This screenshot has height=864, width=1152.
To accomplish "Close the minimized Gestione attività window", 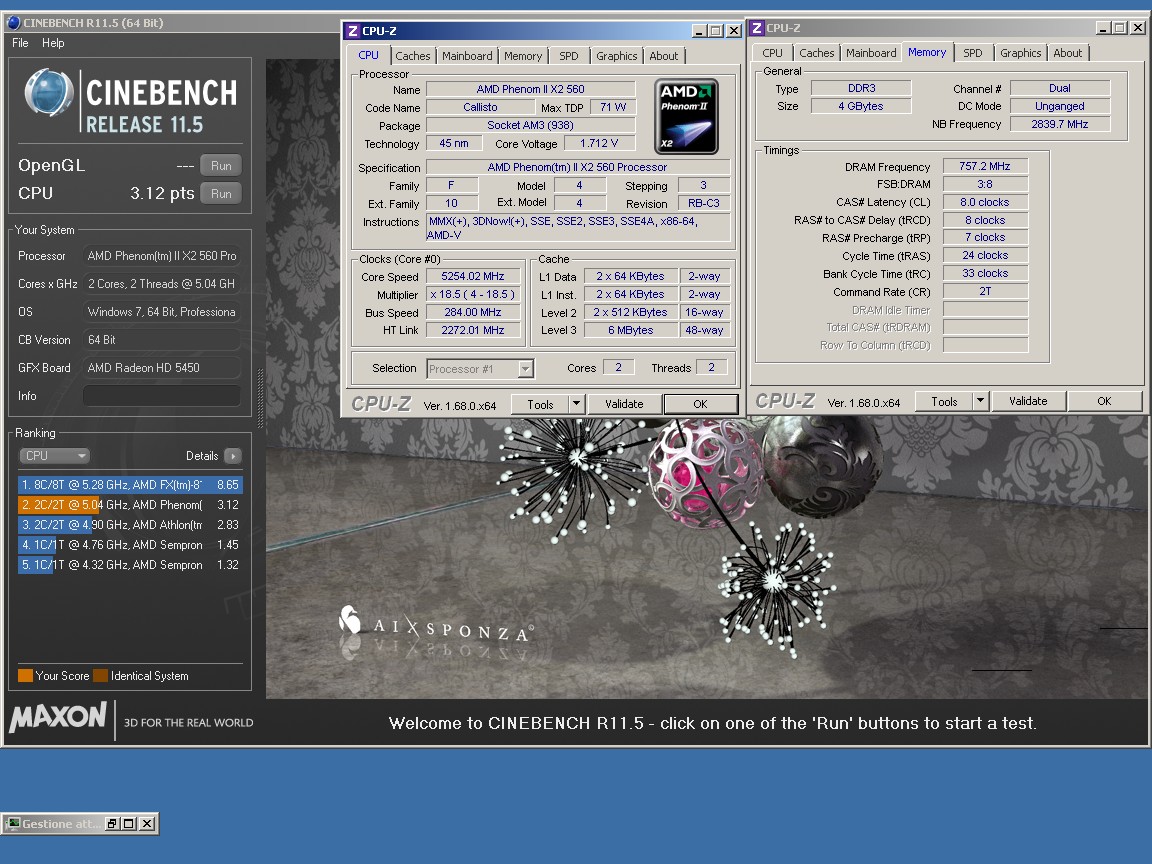I will (x=147, y=824).
